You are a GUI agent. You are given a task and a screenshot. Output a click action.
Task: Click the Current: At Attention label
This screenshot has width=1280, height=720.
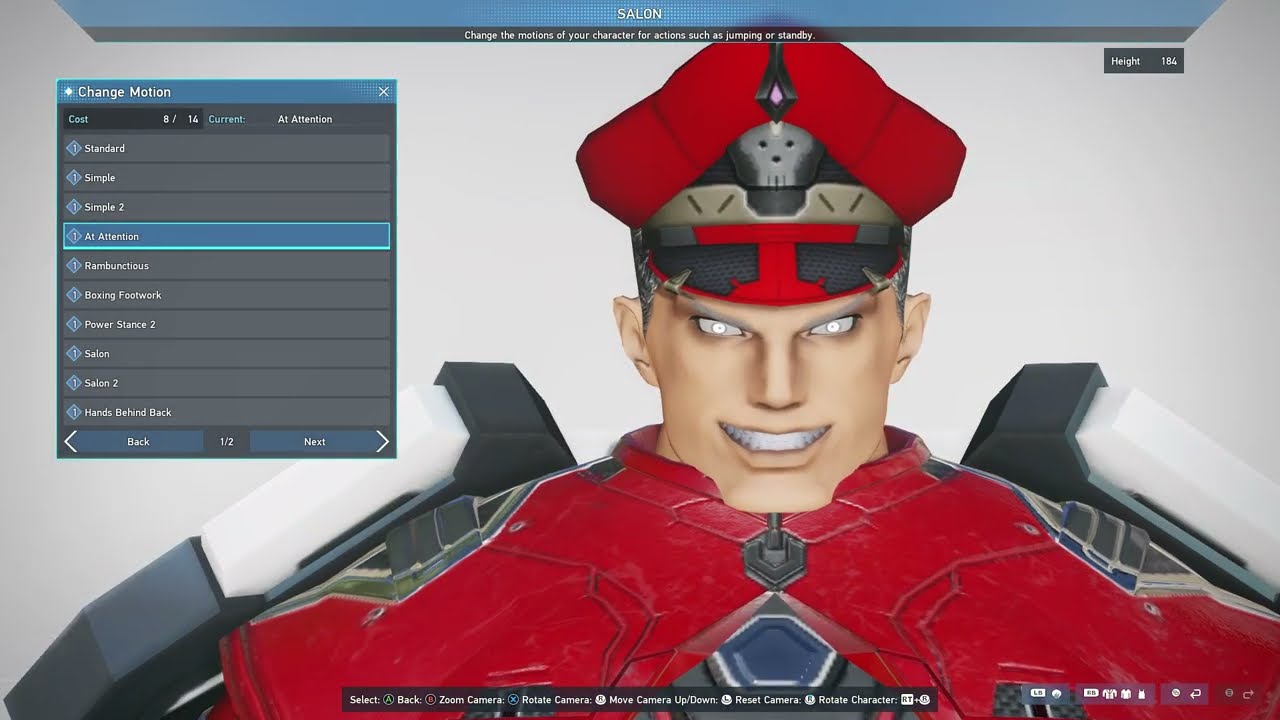coord(270,119)
